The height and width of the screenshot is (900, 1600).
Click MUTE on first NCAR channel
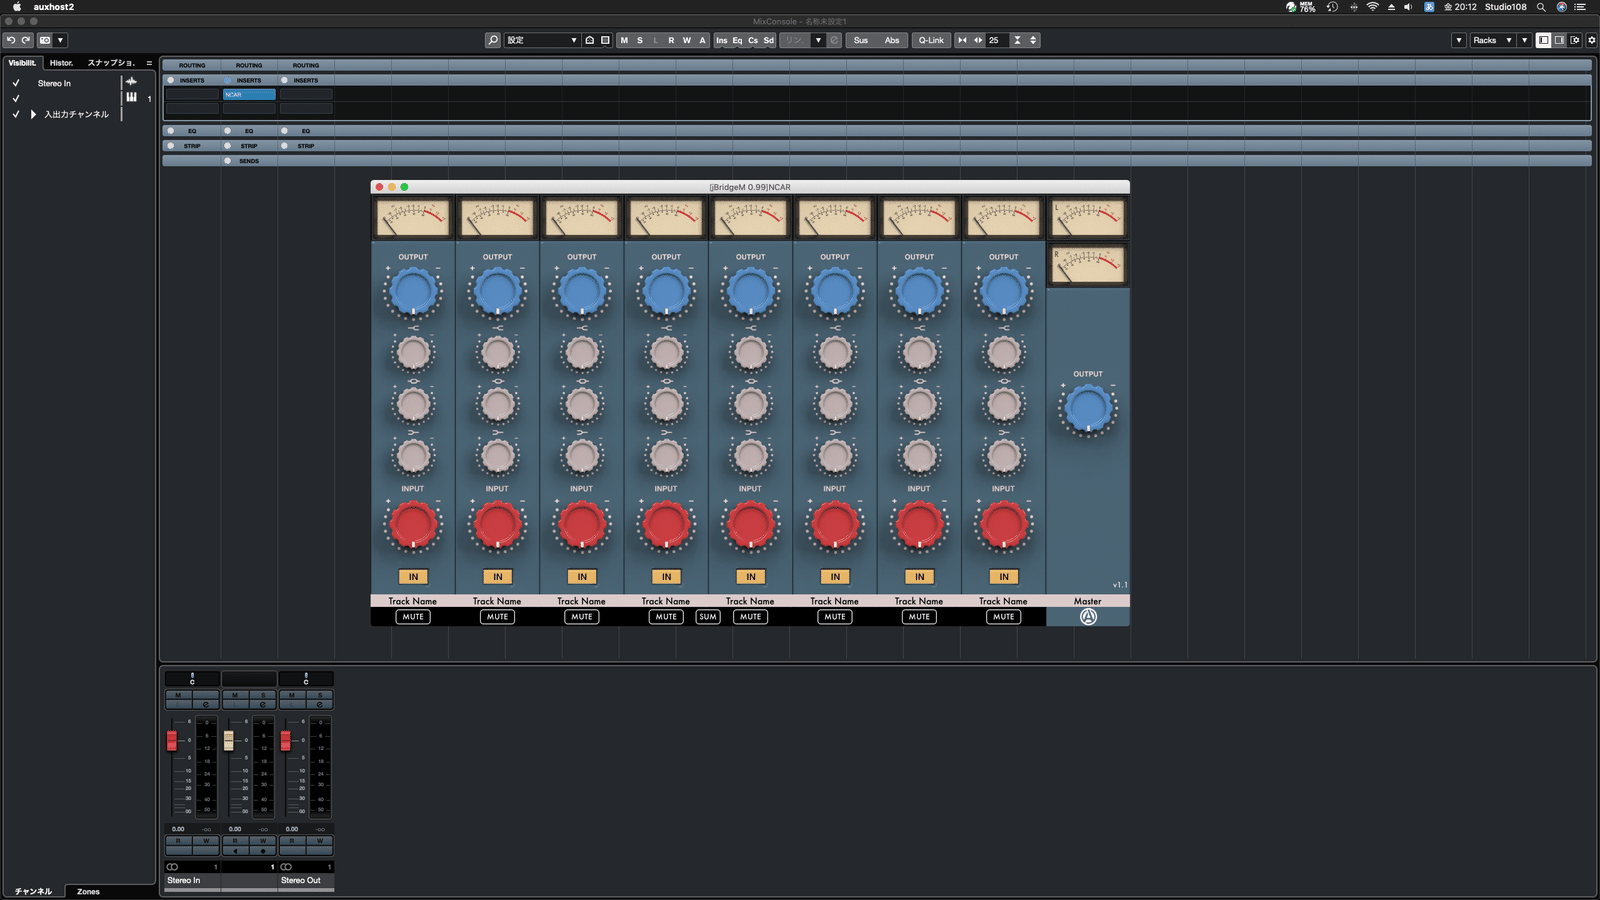(413, 617)
